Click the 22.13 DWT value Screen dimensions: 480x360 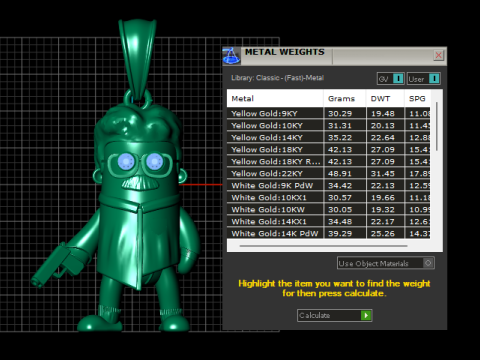(383, 186)
